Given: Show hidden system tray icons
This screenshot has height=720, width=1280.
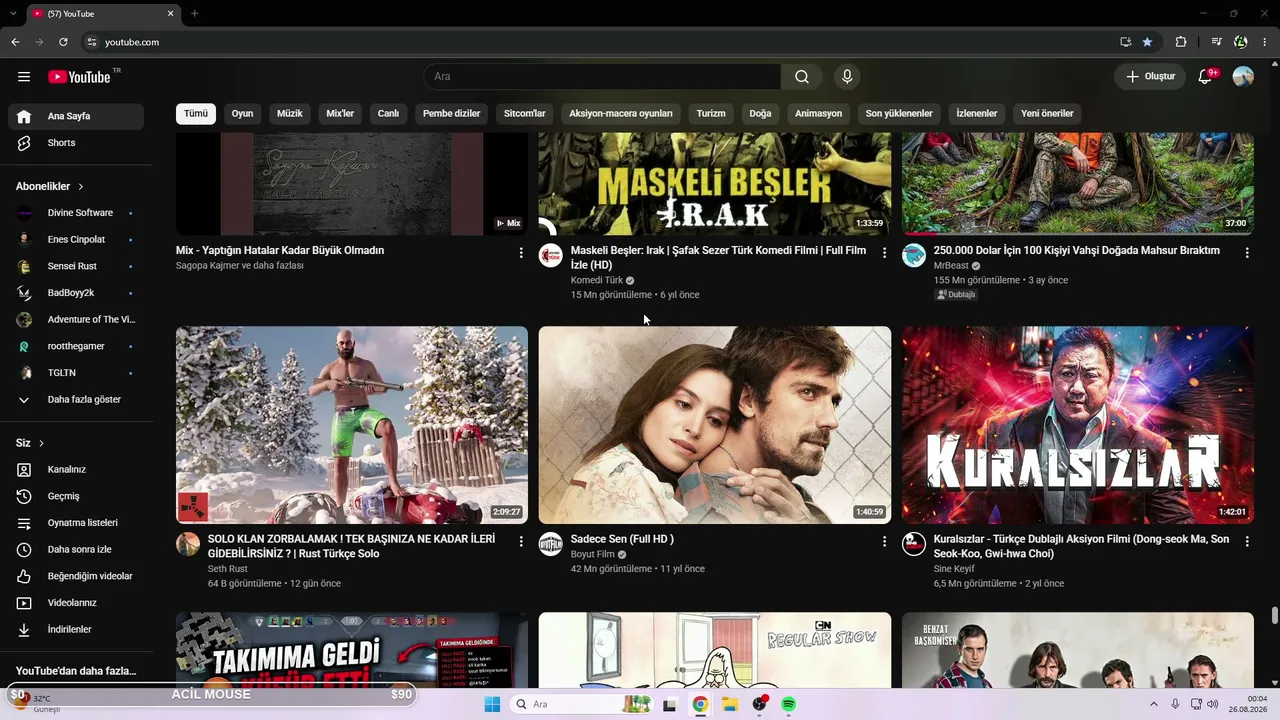Looking at the screenshot, I should (x=1153, y=704).
